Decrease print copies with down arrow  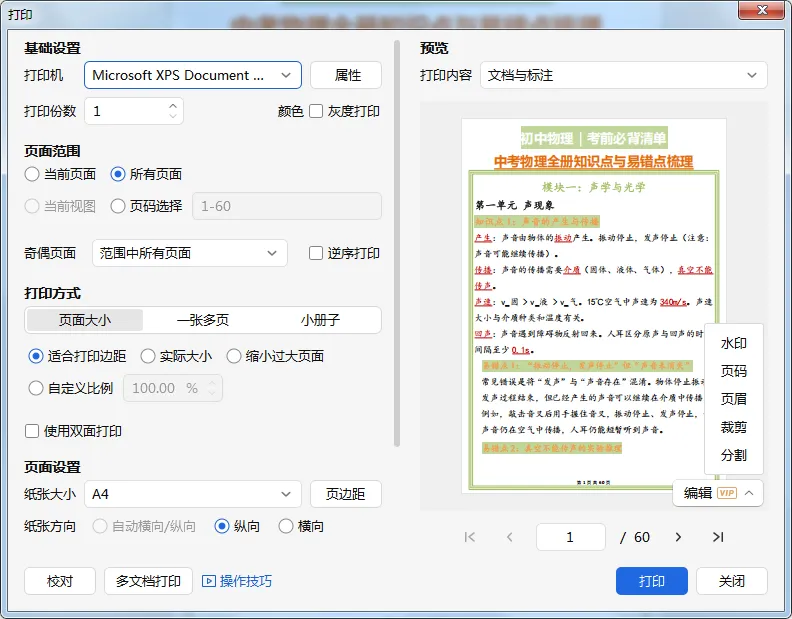pyautogui.click(x=173, y=116)
